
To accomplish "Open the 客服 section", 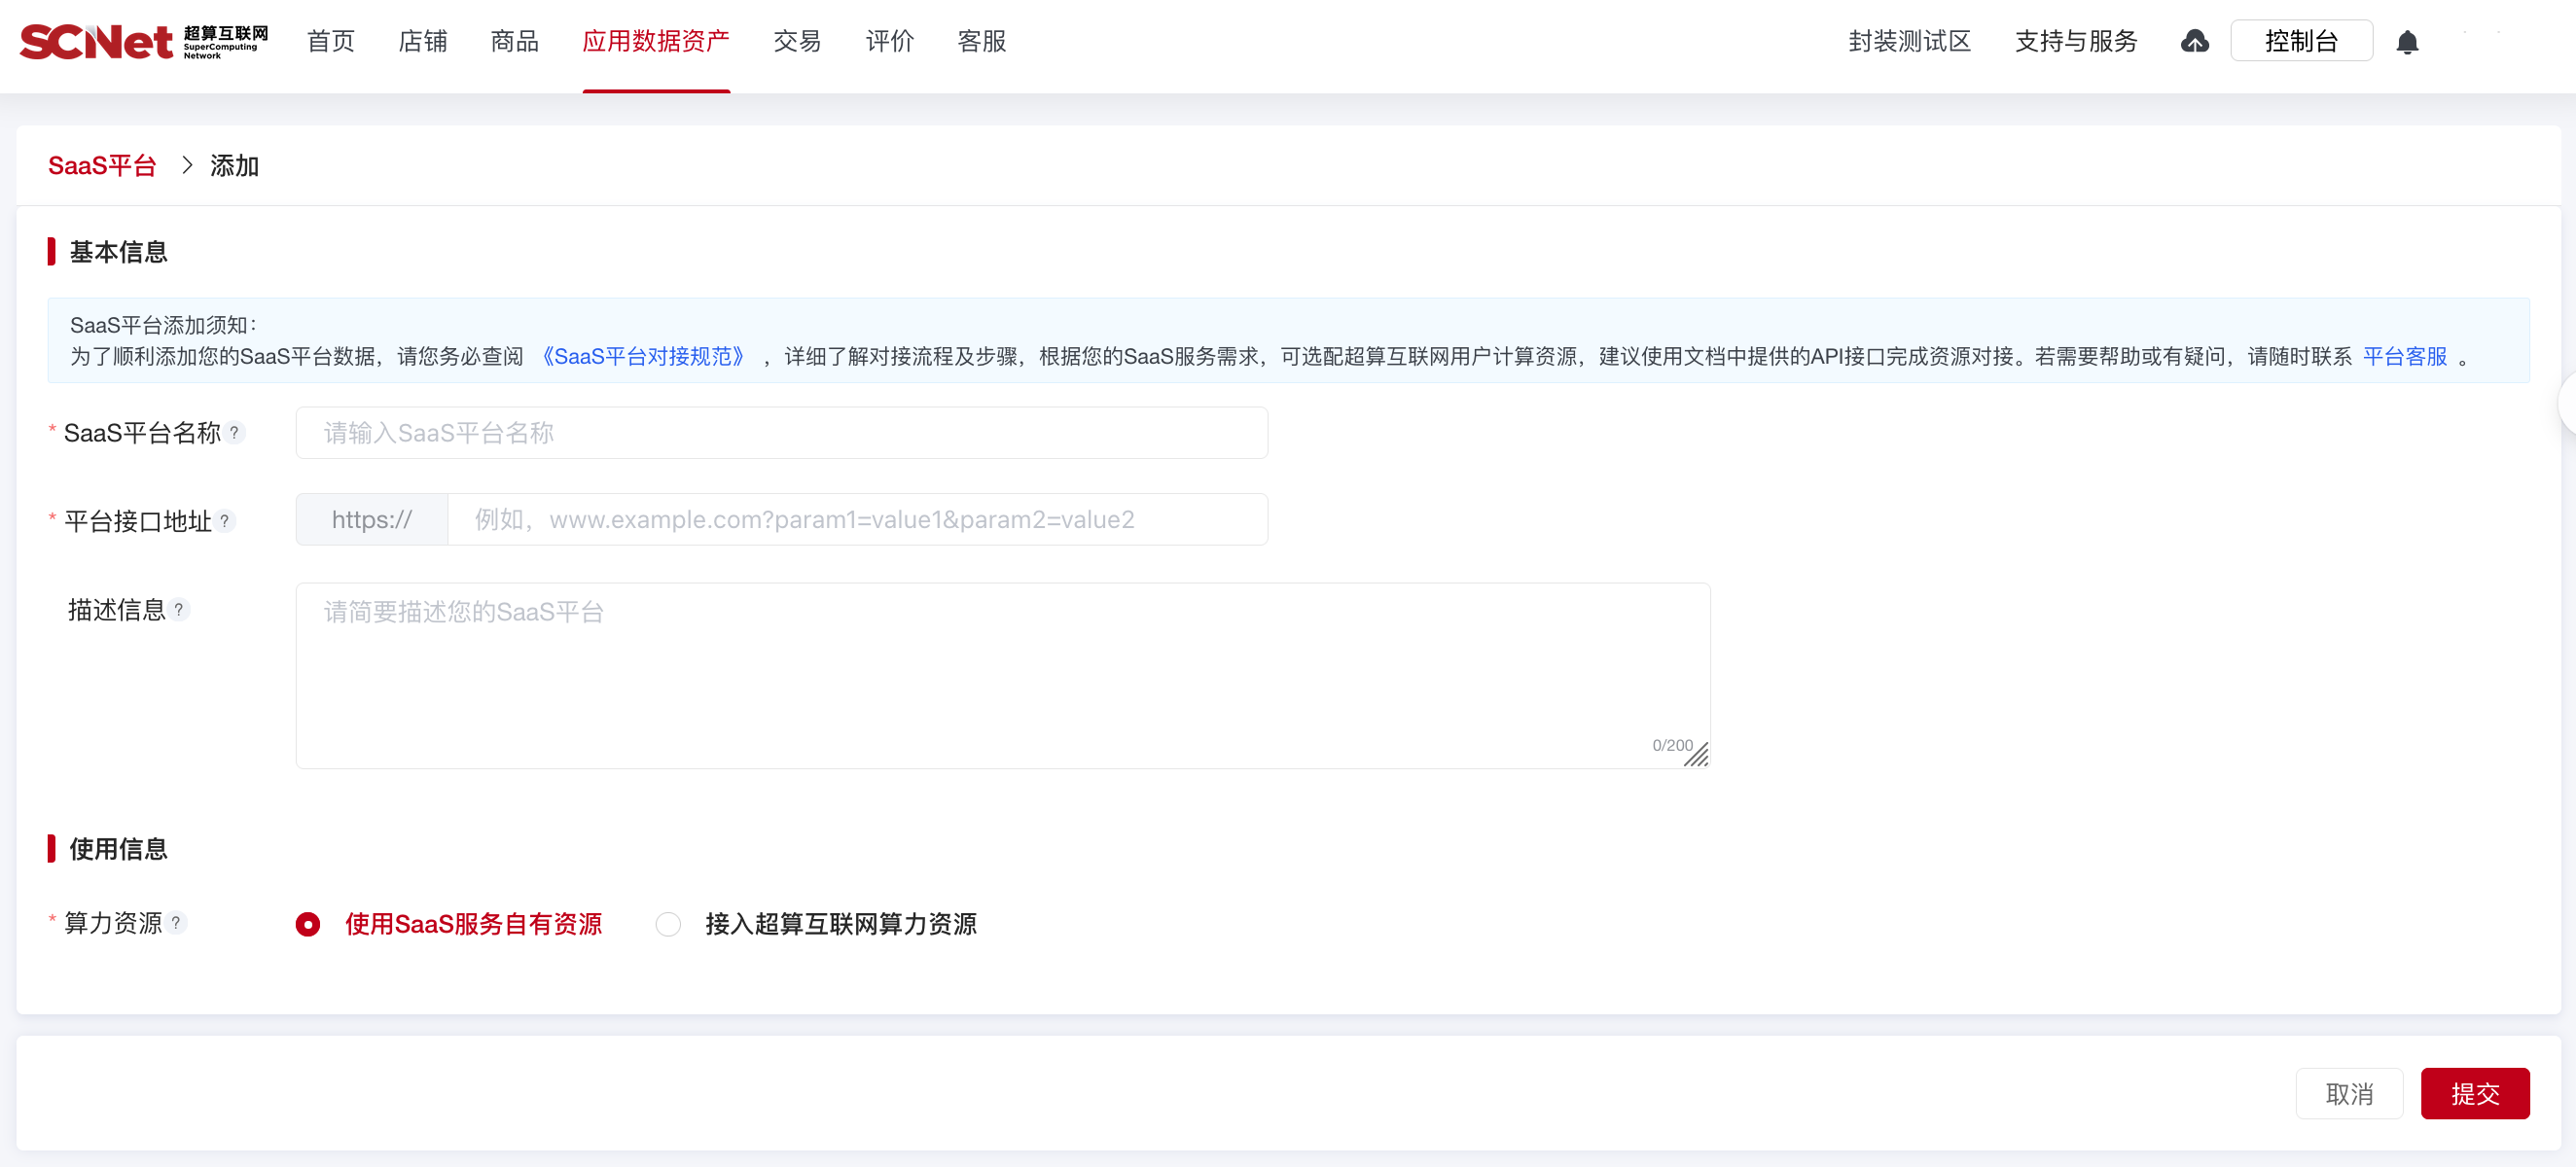I will 980,41.
